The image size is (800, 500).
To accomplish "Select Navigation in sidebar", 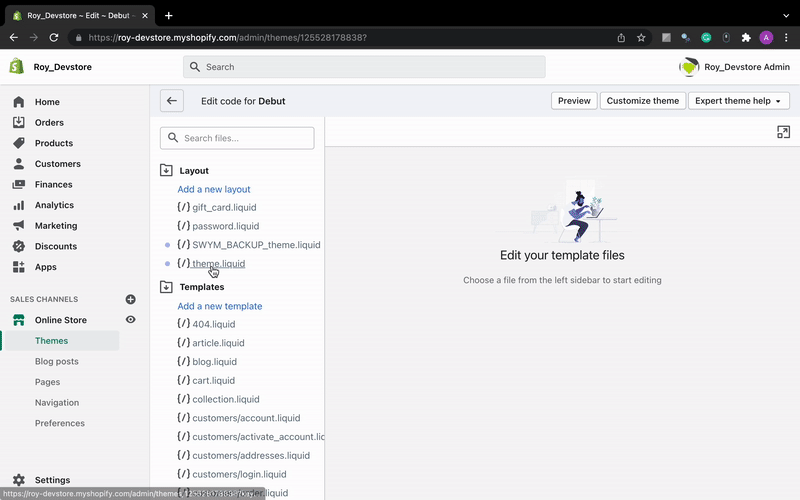I will coord(57,403).
